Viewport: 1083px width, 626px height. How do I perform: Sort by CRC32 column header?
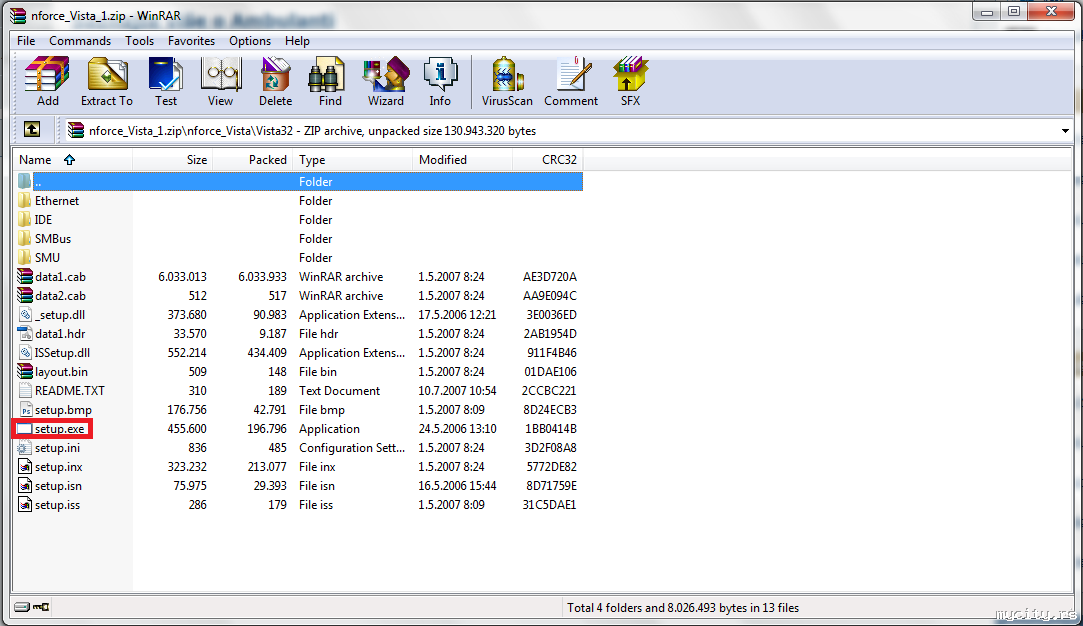coord(548,160)
